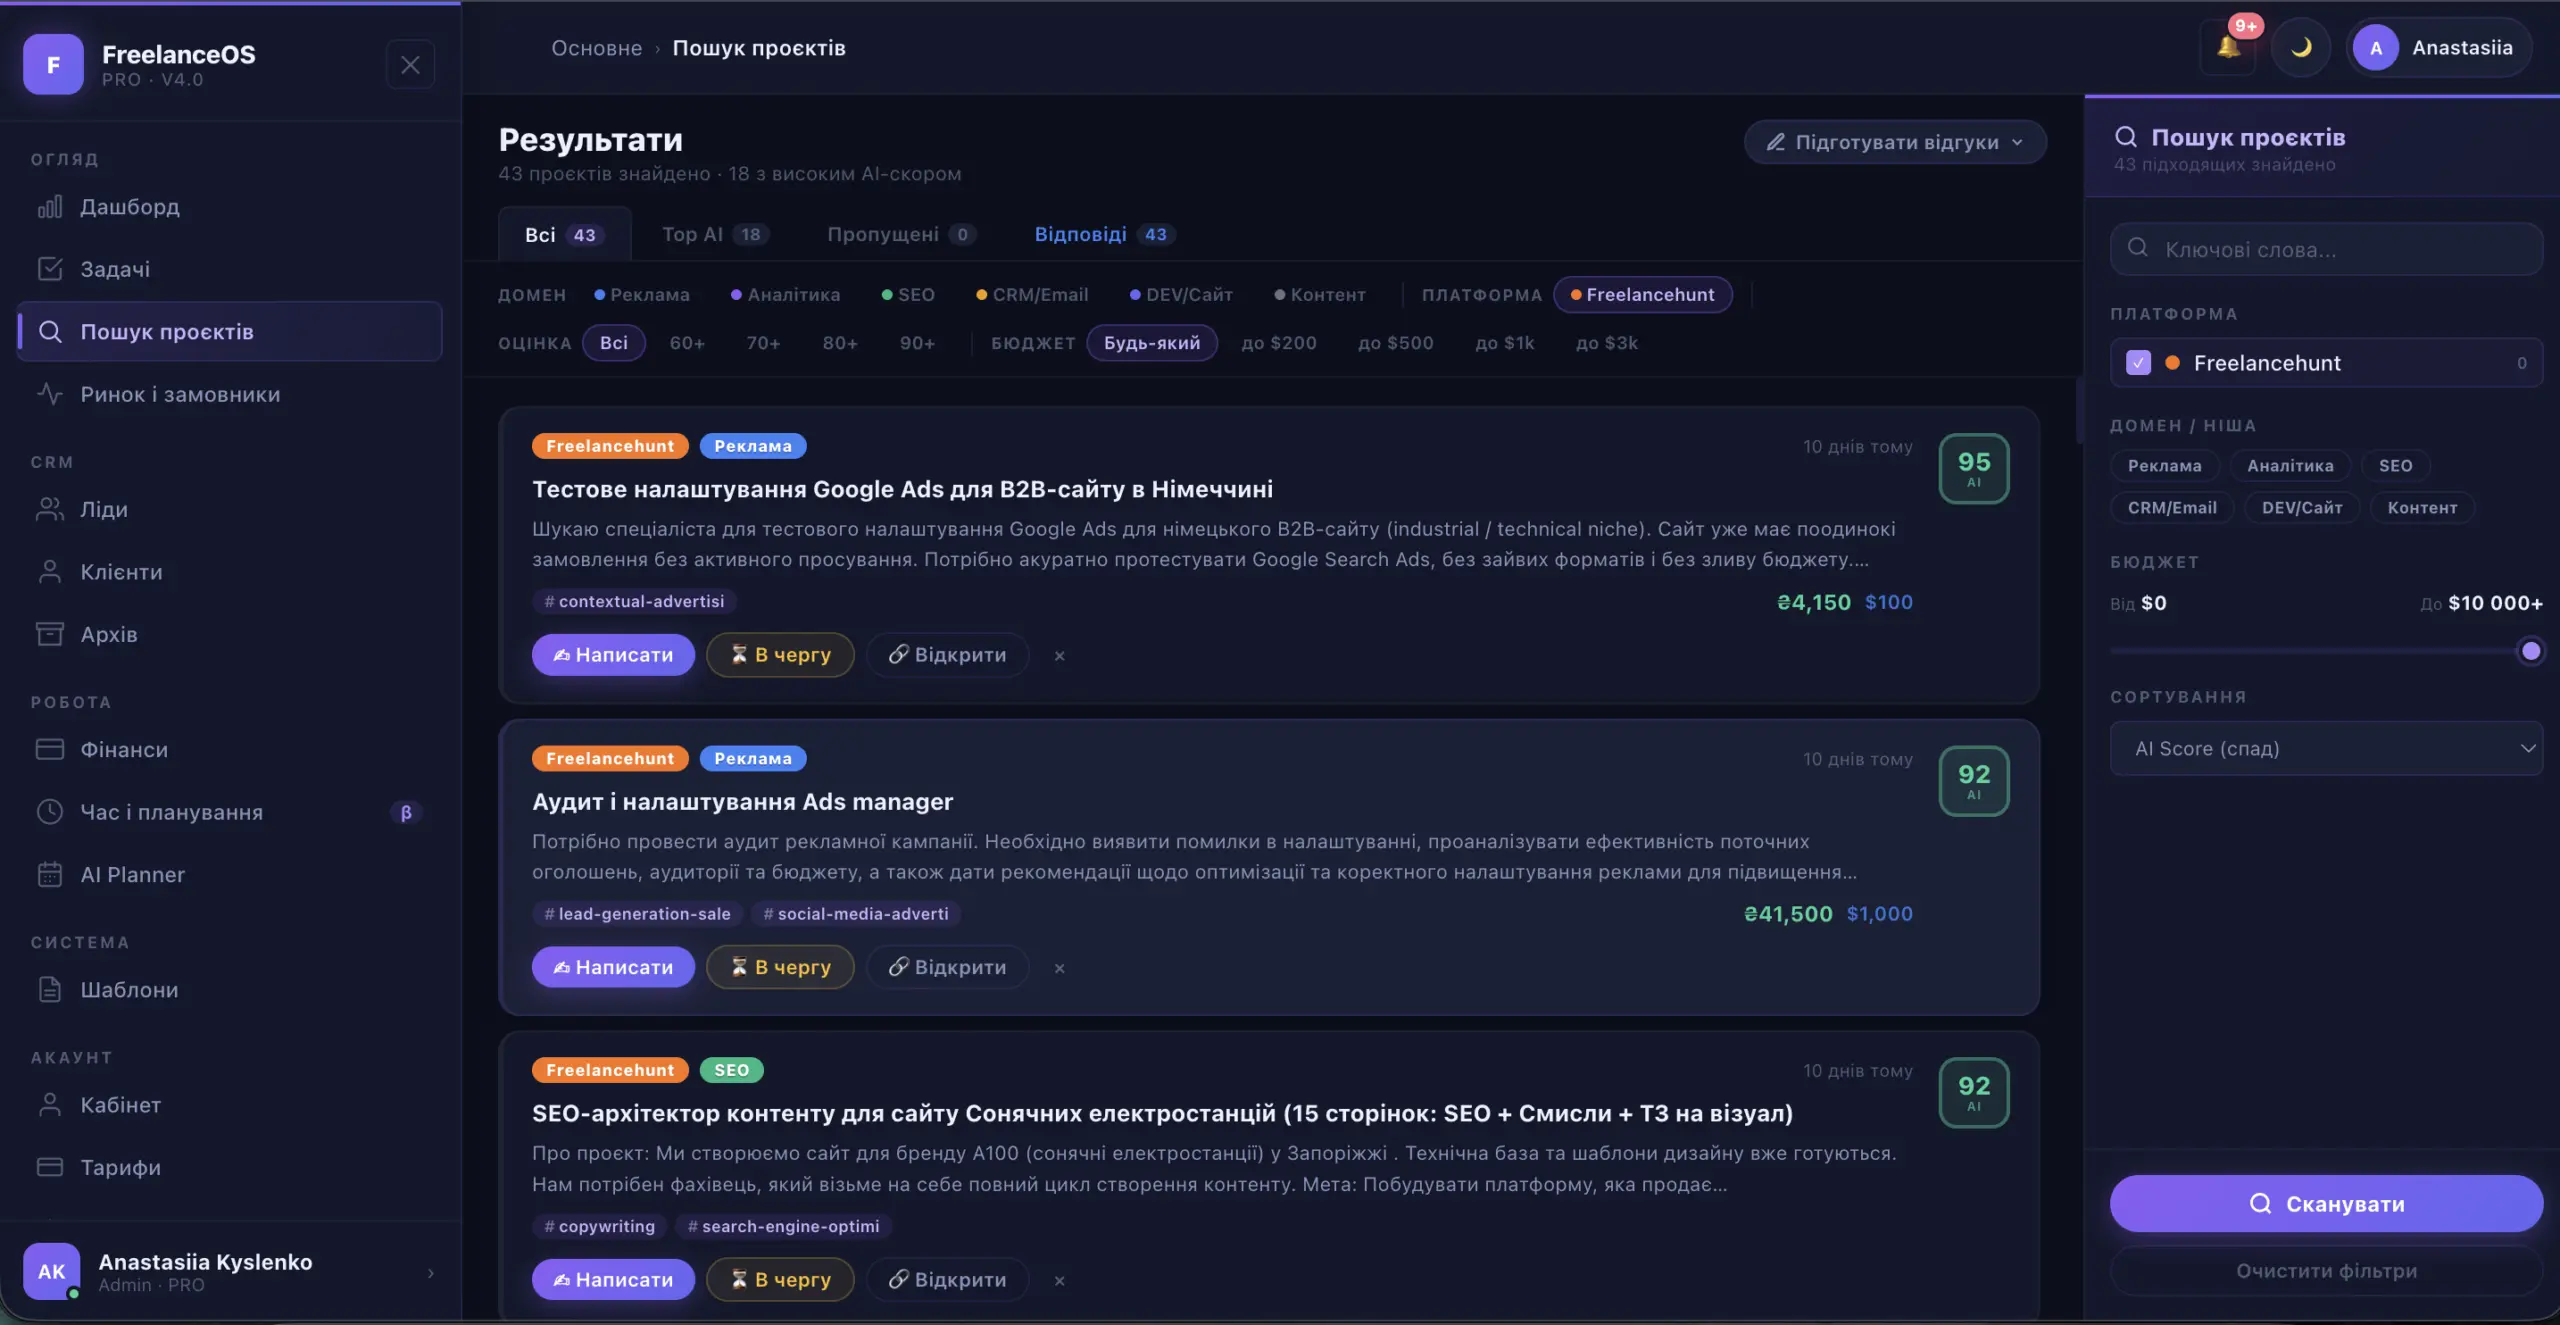Screen dimensions: 2560x1325
Task: Toggle dark mode moon icon
Action: click(x=2301, y=47)
